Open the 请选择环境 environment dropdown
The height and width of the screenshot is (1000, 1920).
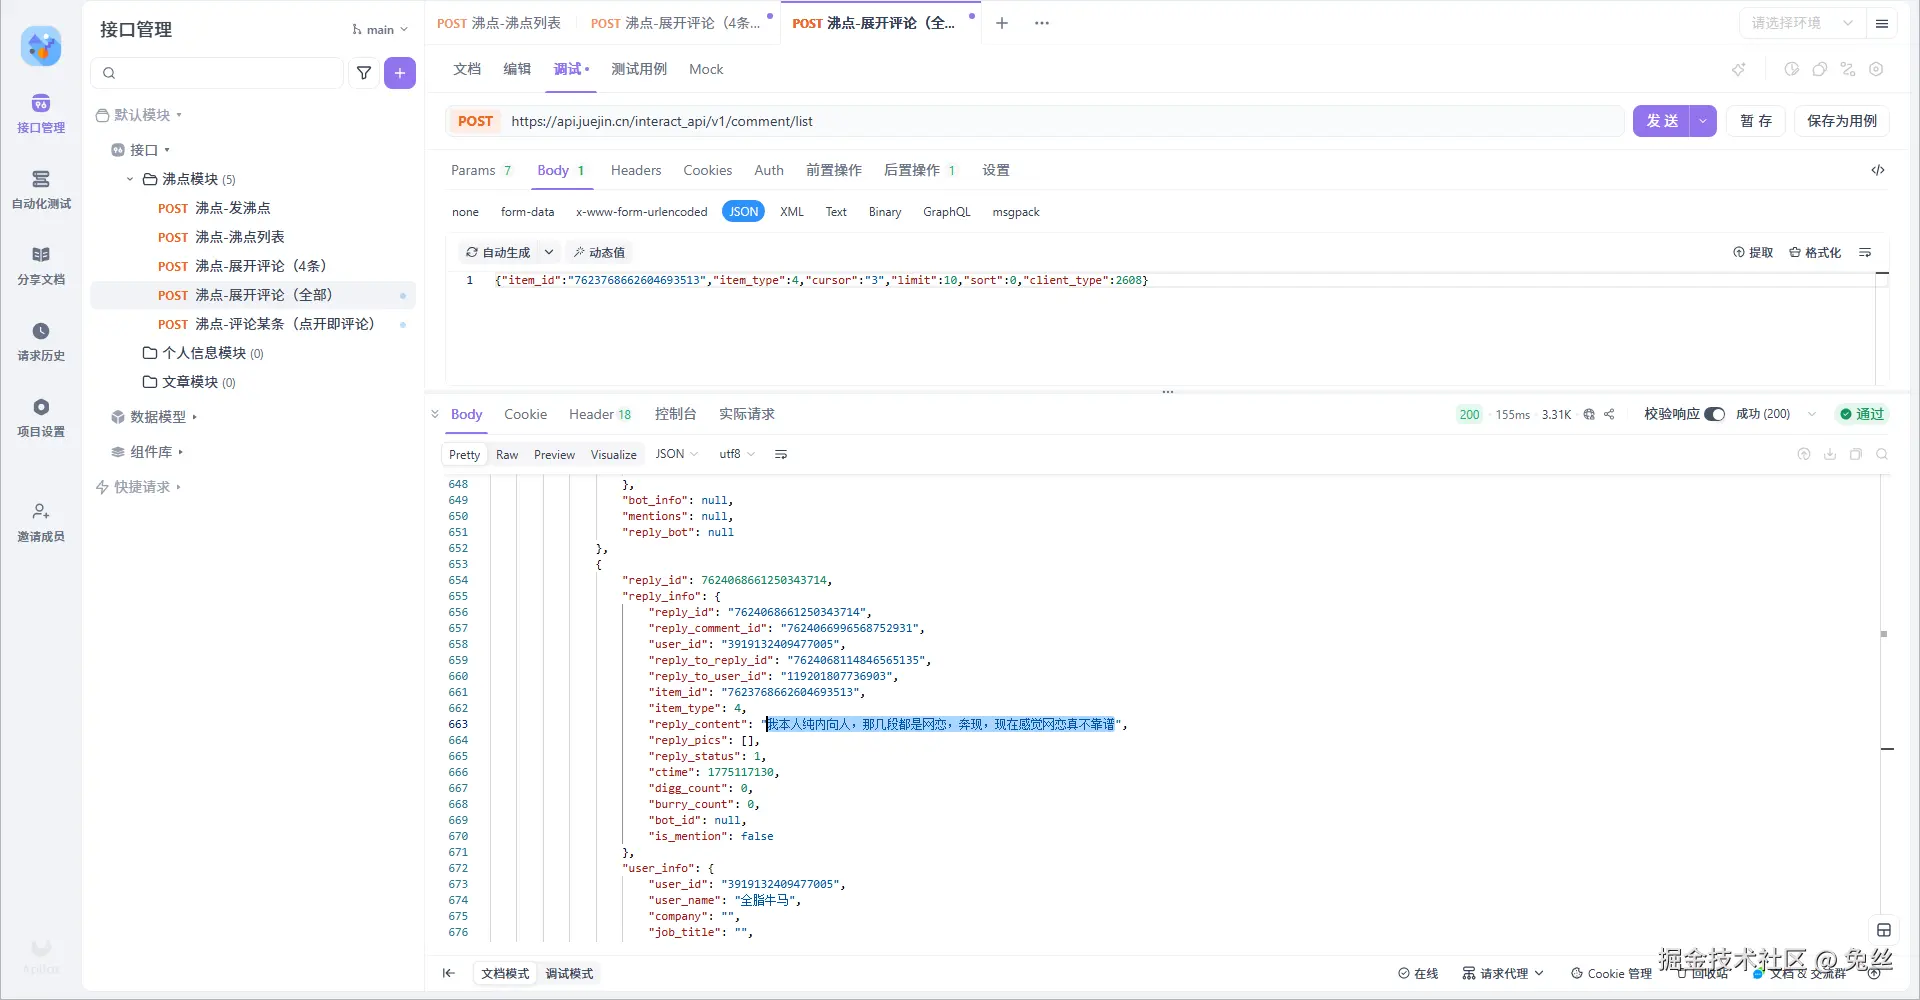(x=1800, y=23)
